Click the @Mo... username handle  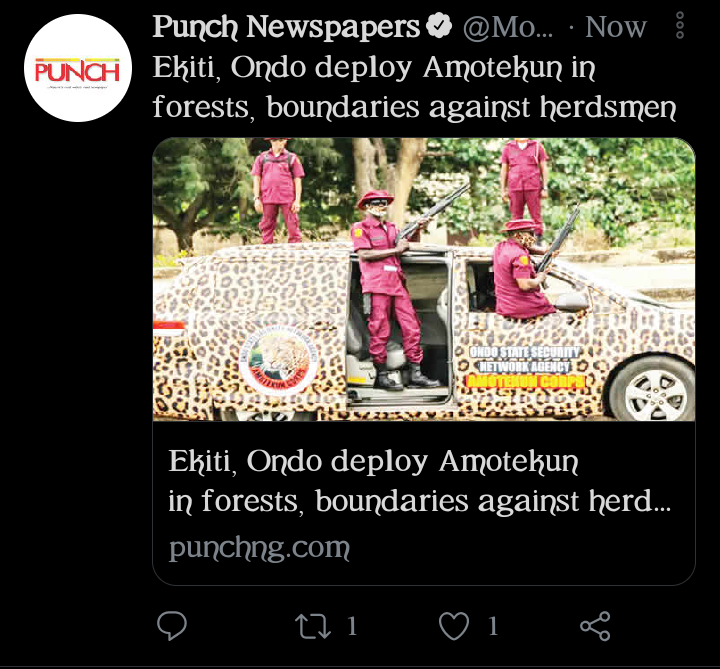coord(508,28)
